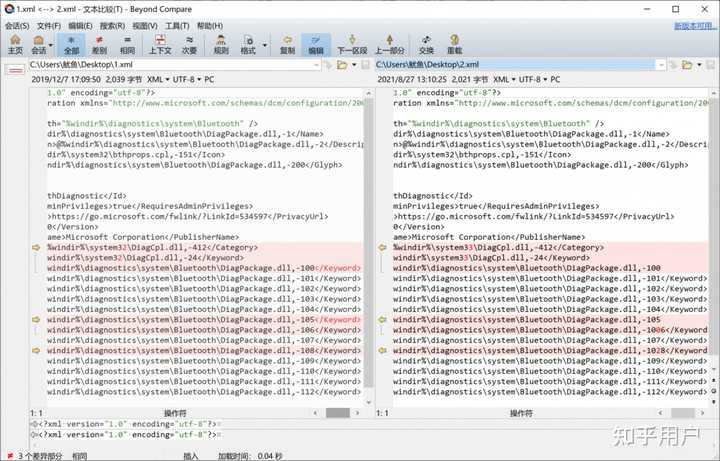Screen dimensions: 720x461
Task: Expand the 会话 sessions dropdown arrow
Action: coord(51,45)
